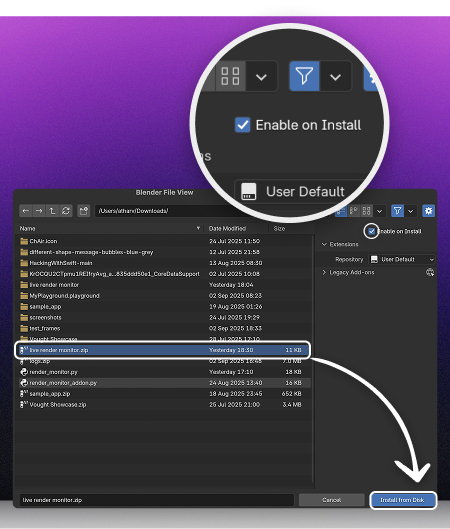Toggle options region gear icon
Screen dimensions: 450x529
(x=428, y=211)
